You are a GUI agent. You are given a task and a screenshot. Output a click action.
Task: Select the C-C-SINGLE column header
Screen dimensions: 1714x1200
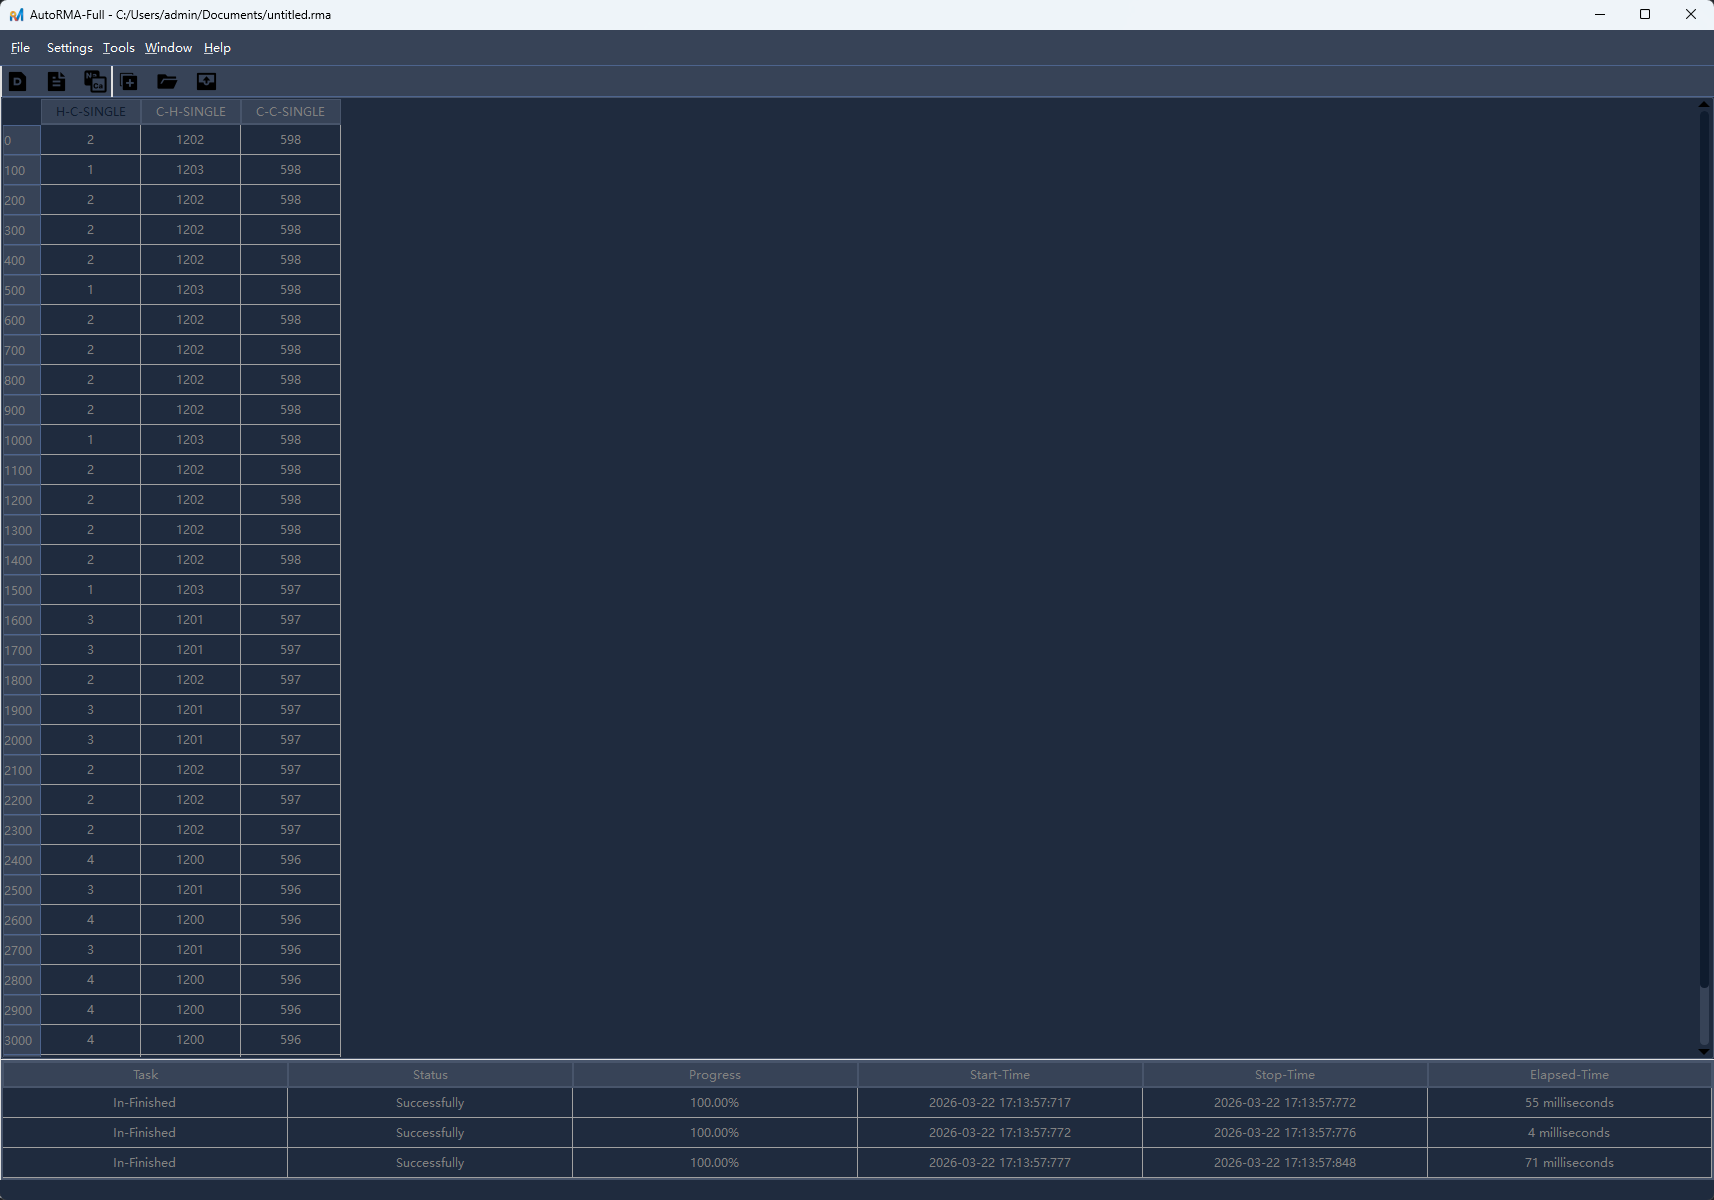290,112
